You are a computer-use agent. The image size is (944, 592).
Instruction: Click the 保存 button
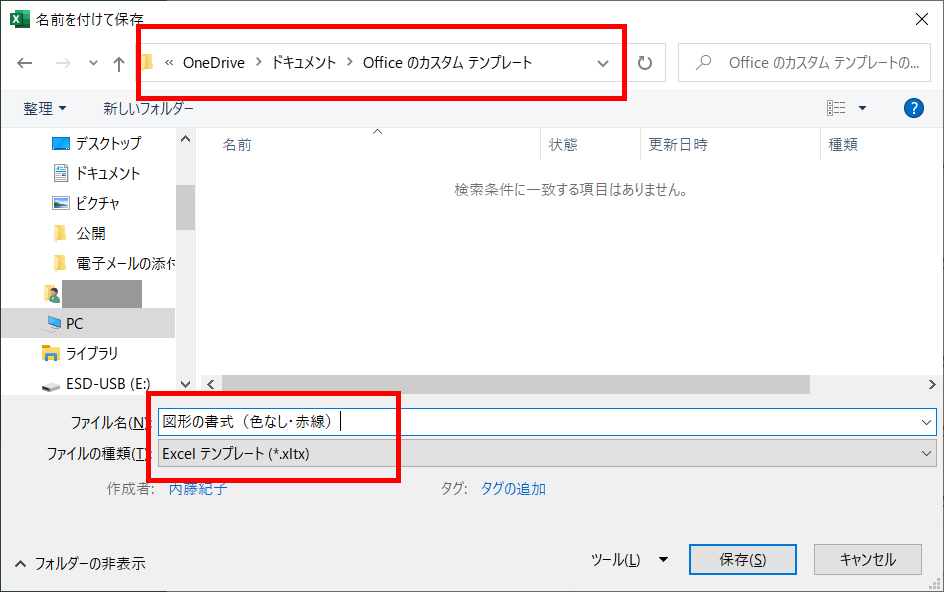coord(742,559)
